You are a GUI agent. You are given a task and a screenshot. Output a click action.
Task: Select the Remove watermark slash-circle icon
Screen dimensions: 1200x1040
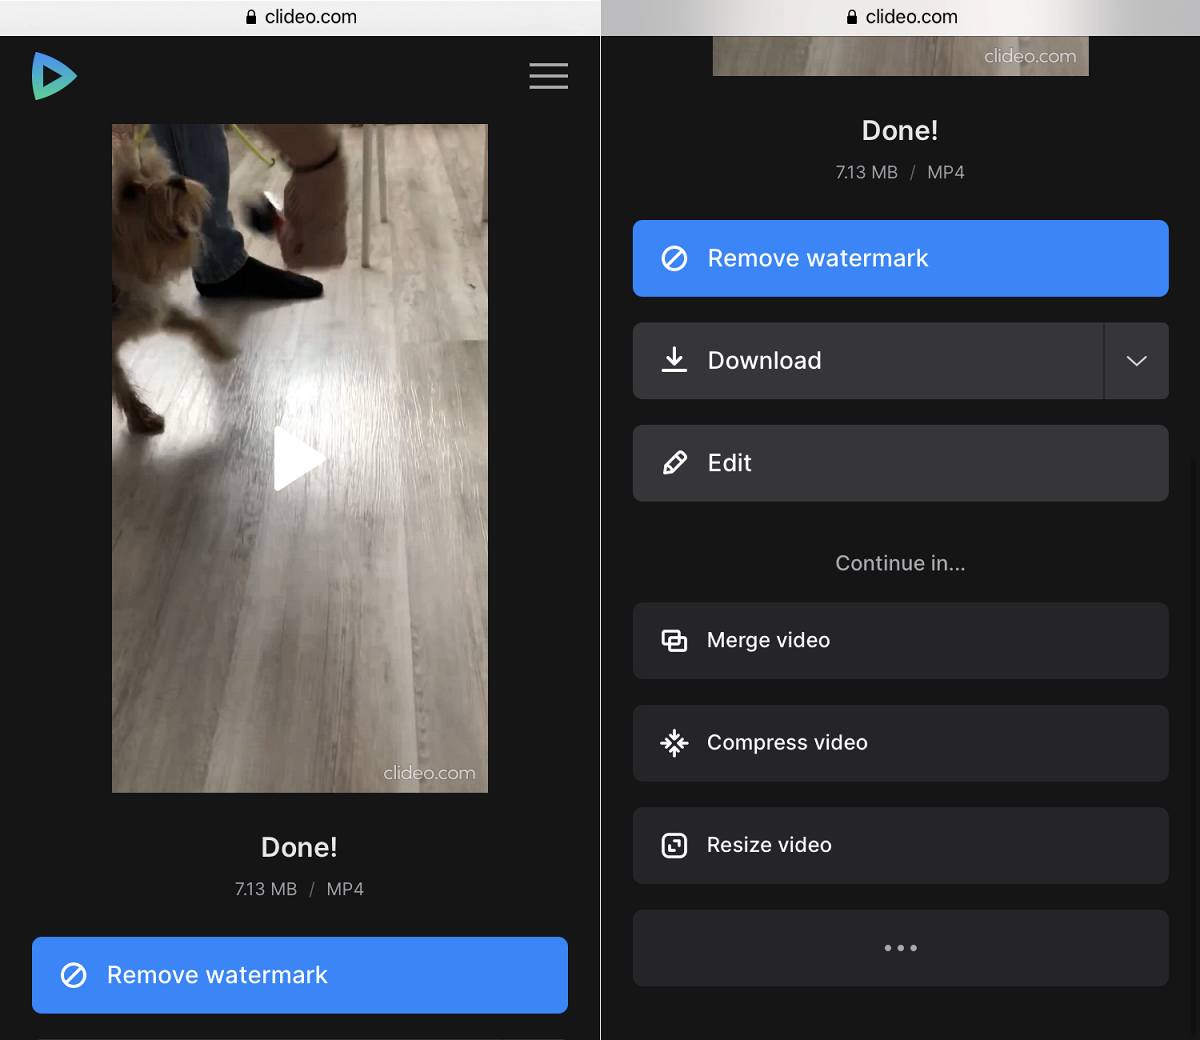675,258
